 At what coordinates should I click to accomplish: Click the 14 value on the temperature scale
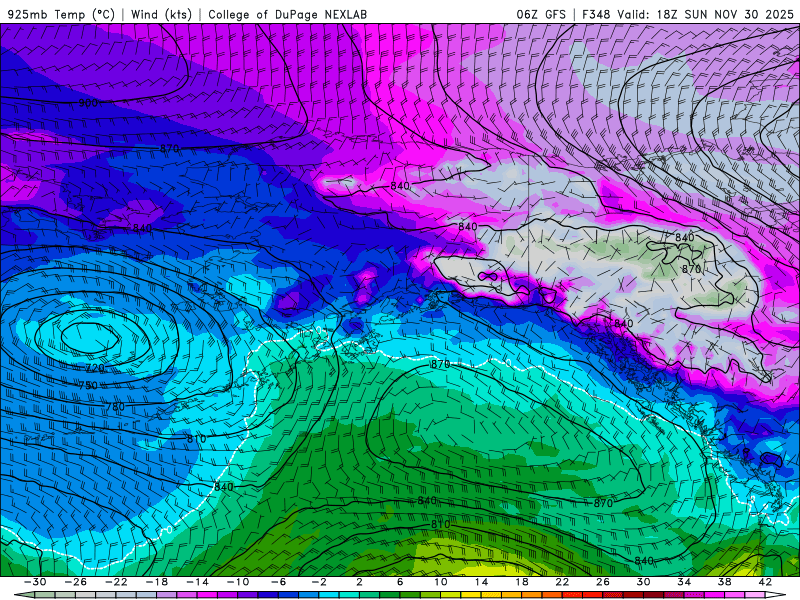coord(481,582)
